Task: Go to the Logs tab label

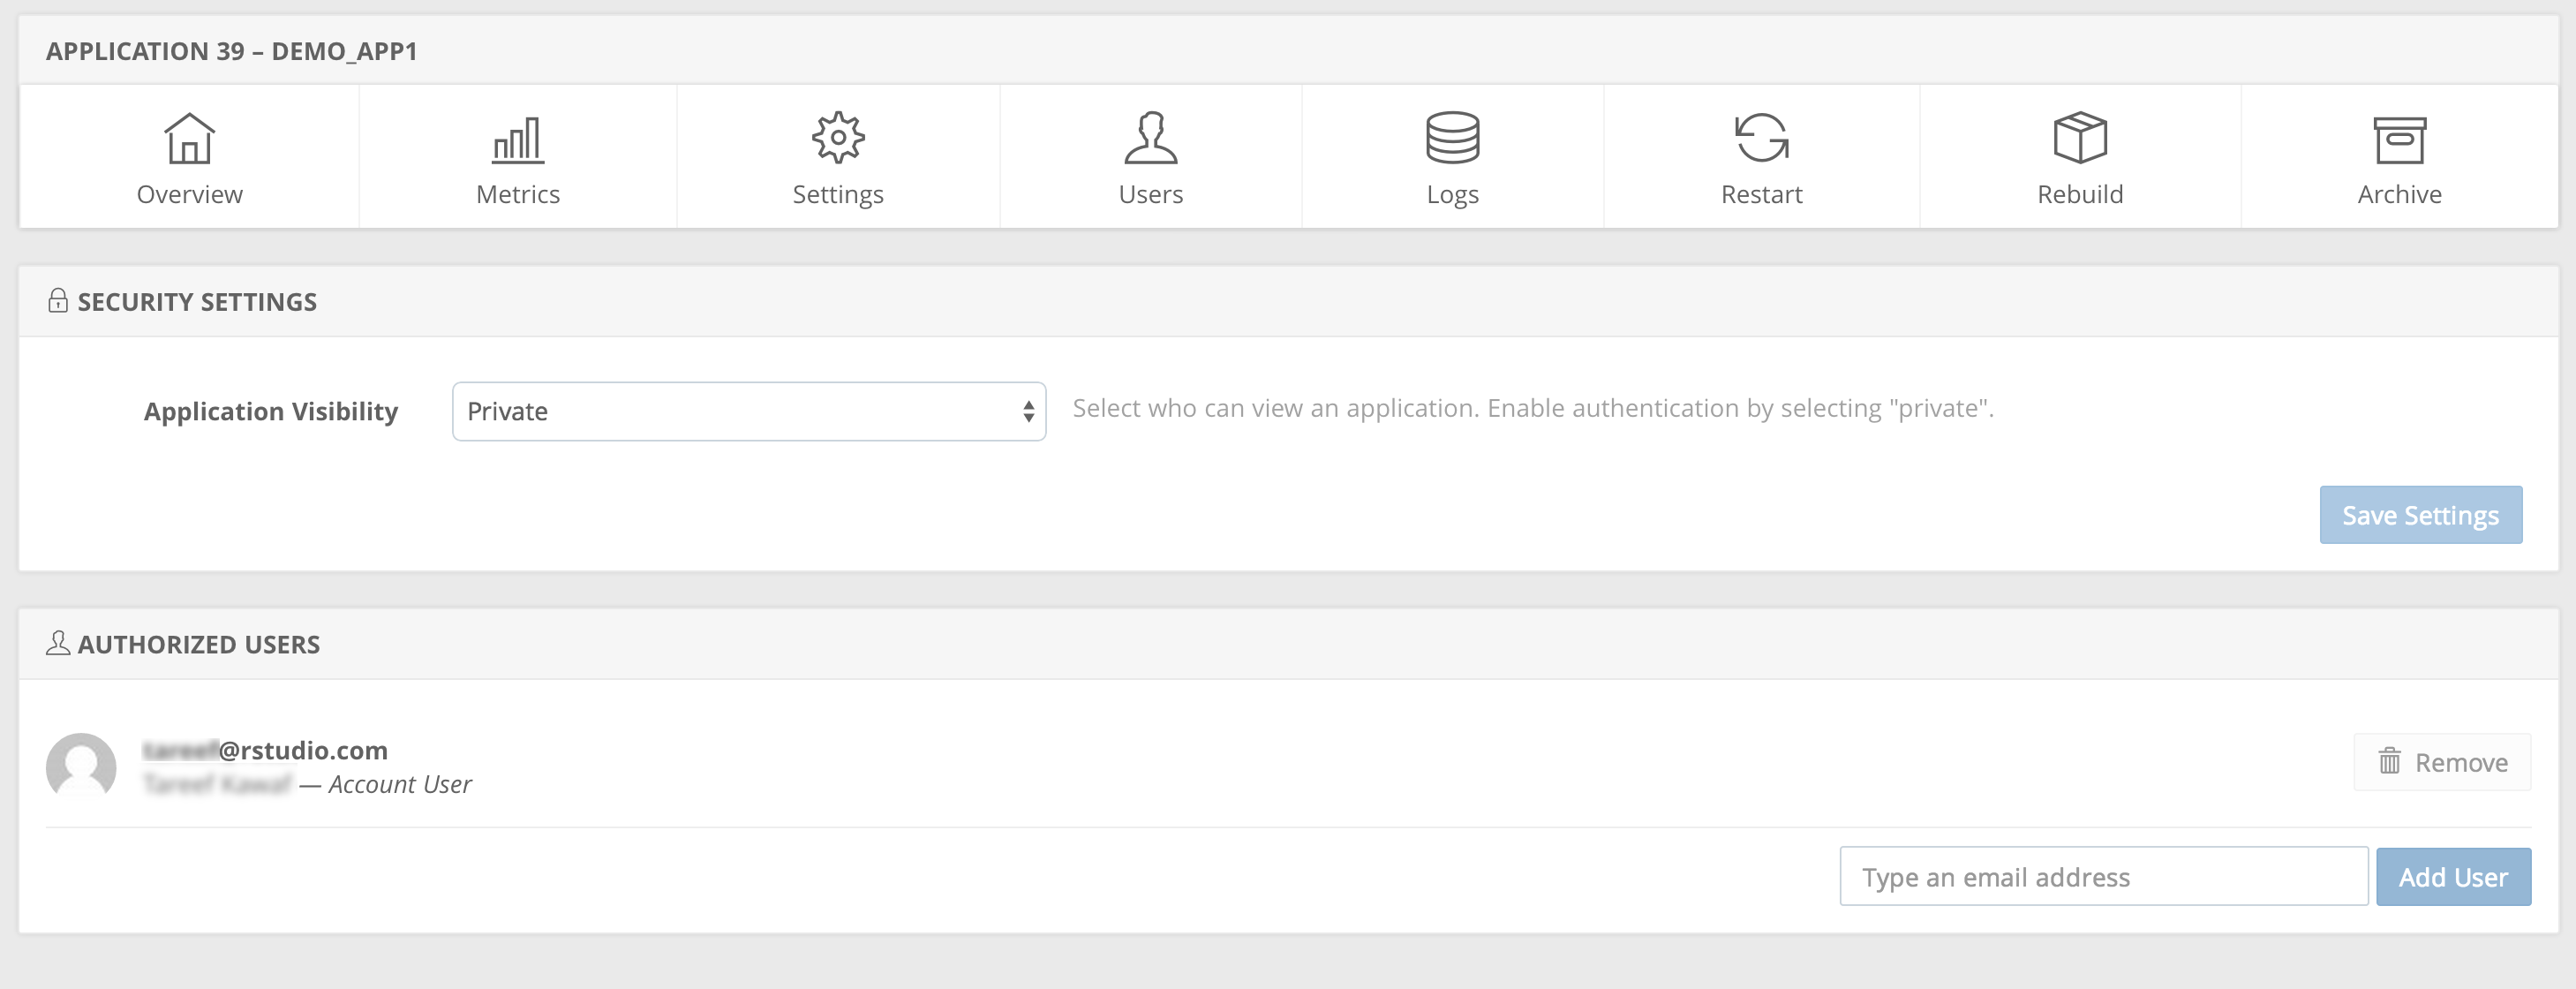Action: pos(1452,194)
